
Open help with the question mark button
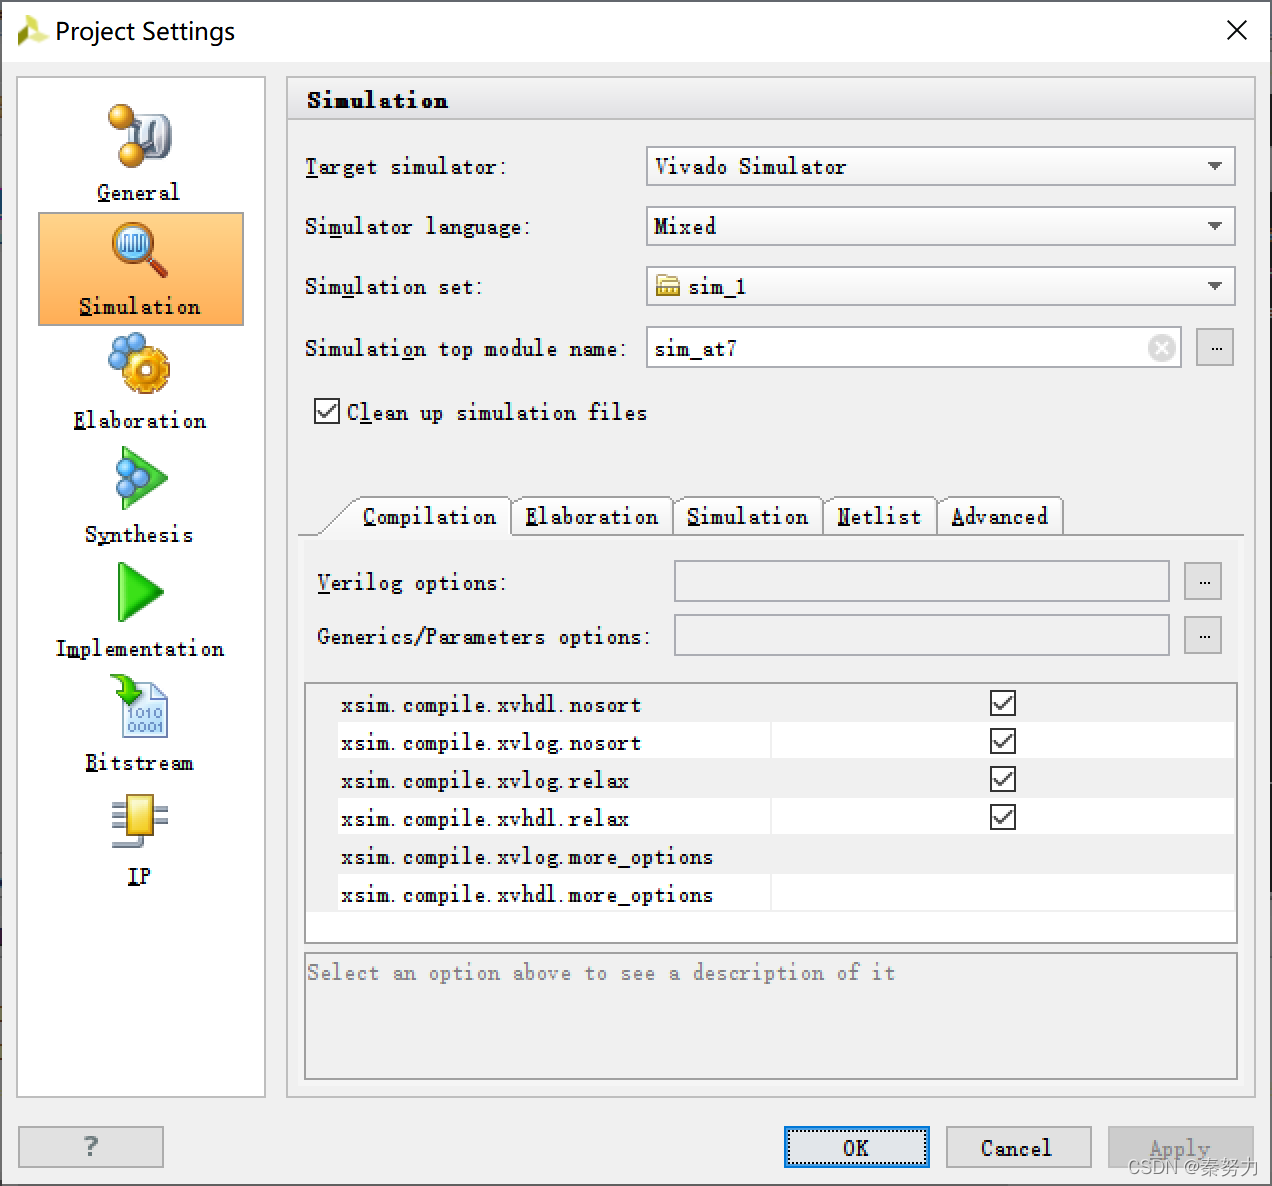[x=91, y=1146]
